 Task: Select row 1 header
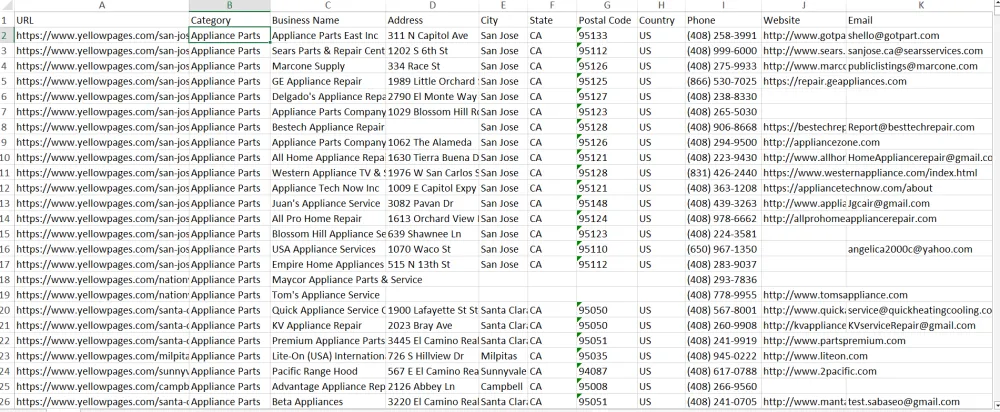coord(6,20)
